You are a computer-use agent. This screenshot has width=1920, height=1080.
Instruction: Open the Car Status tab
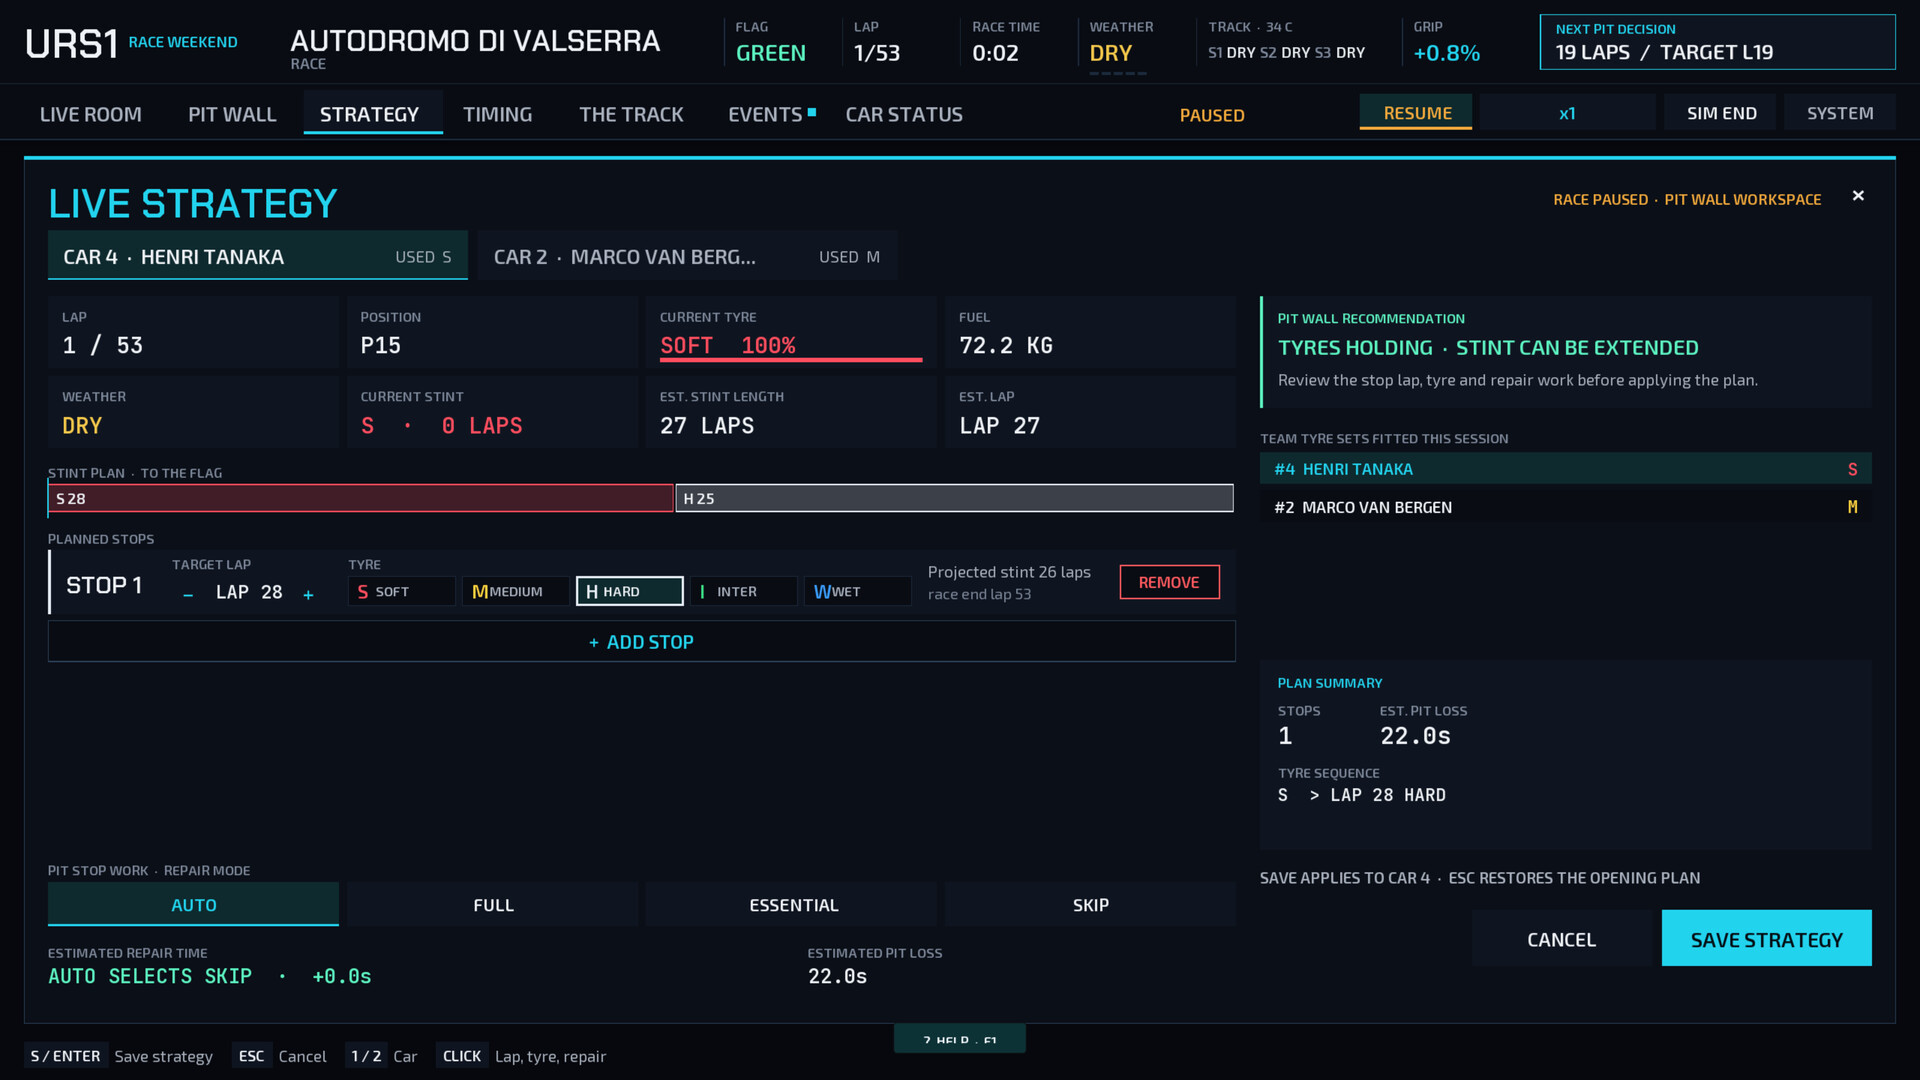coord(904,114)
